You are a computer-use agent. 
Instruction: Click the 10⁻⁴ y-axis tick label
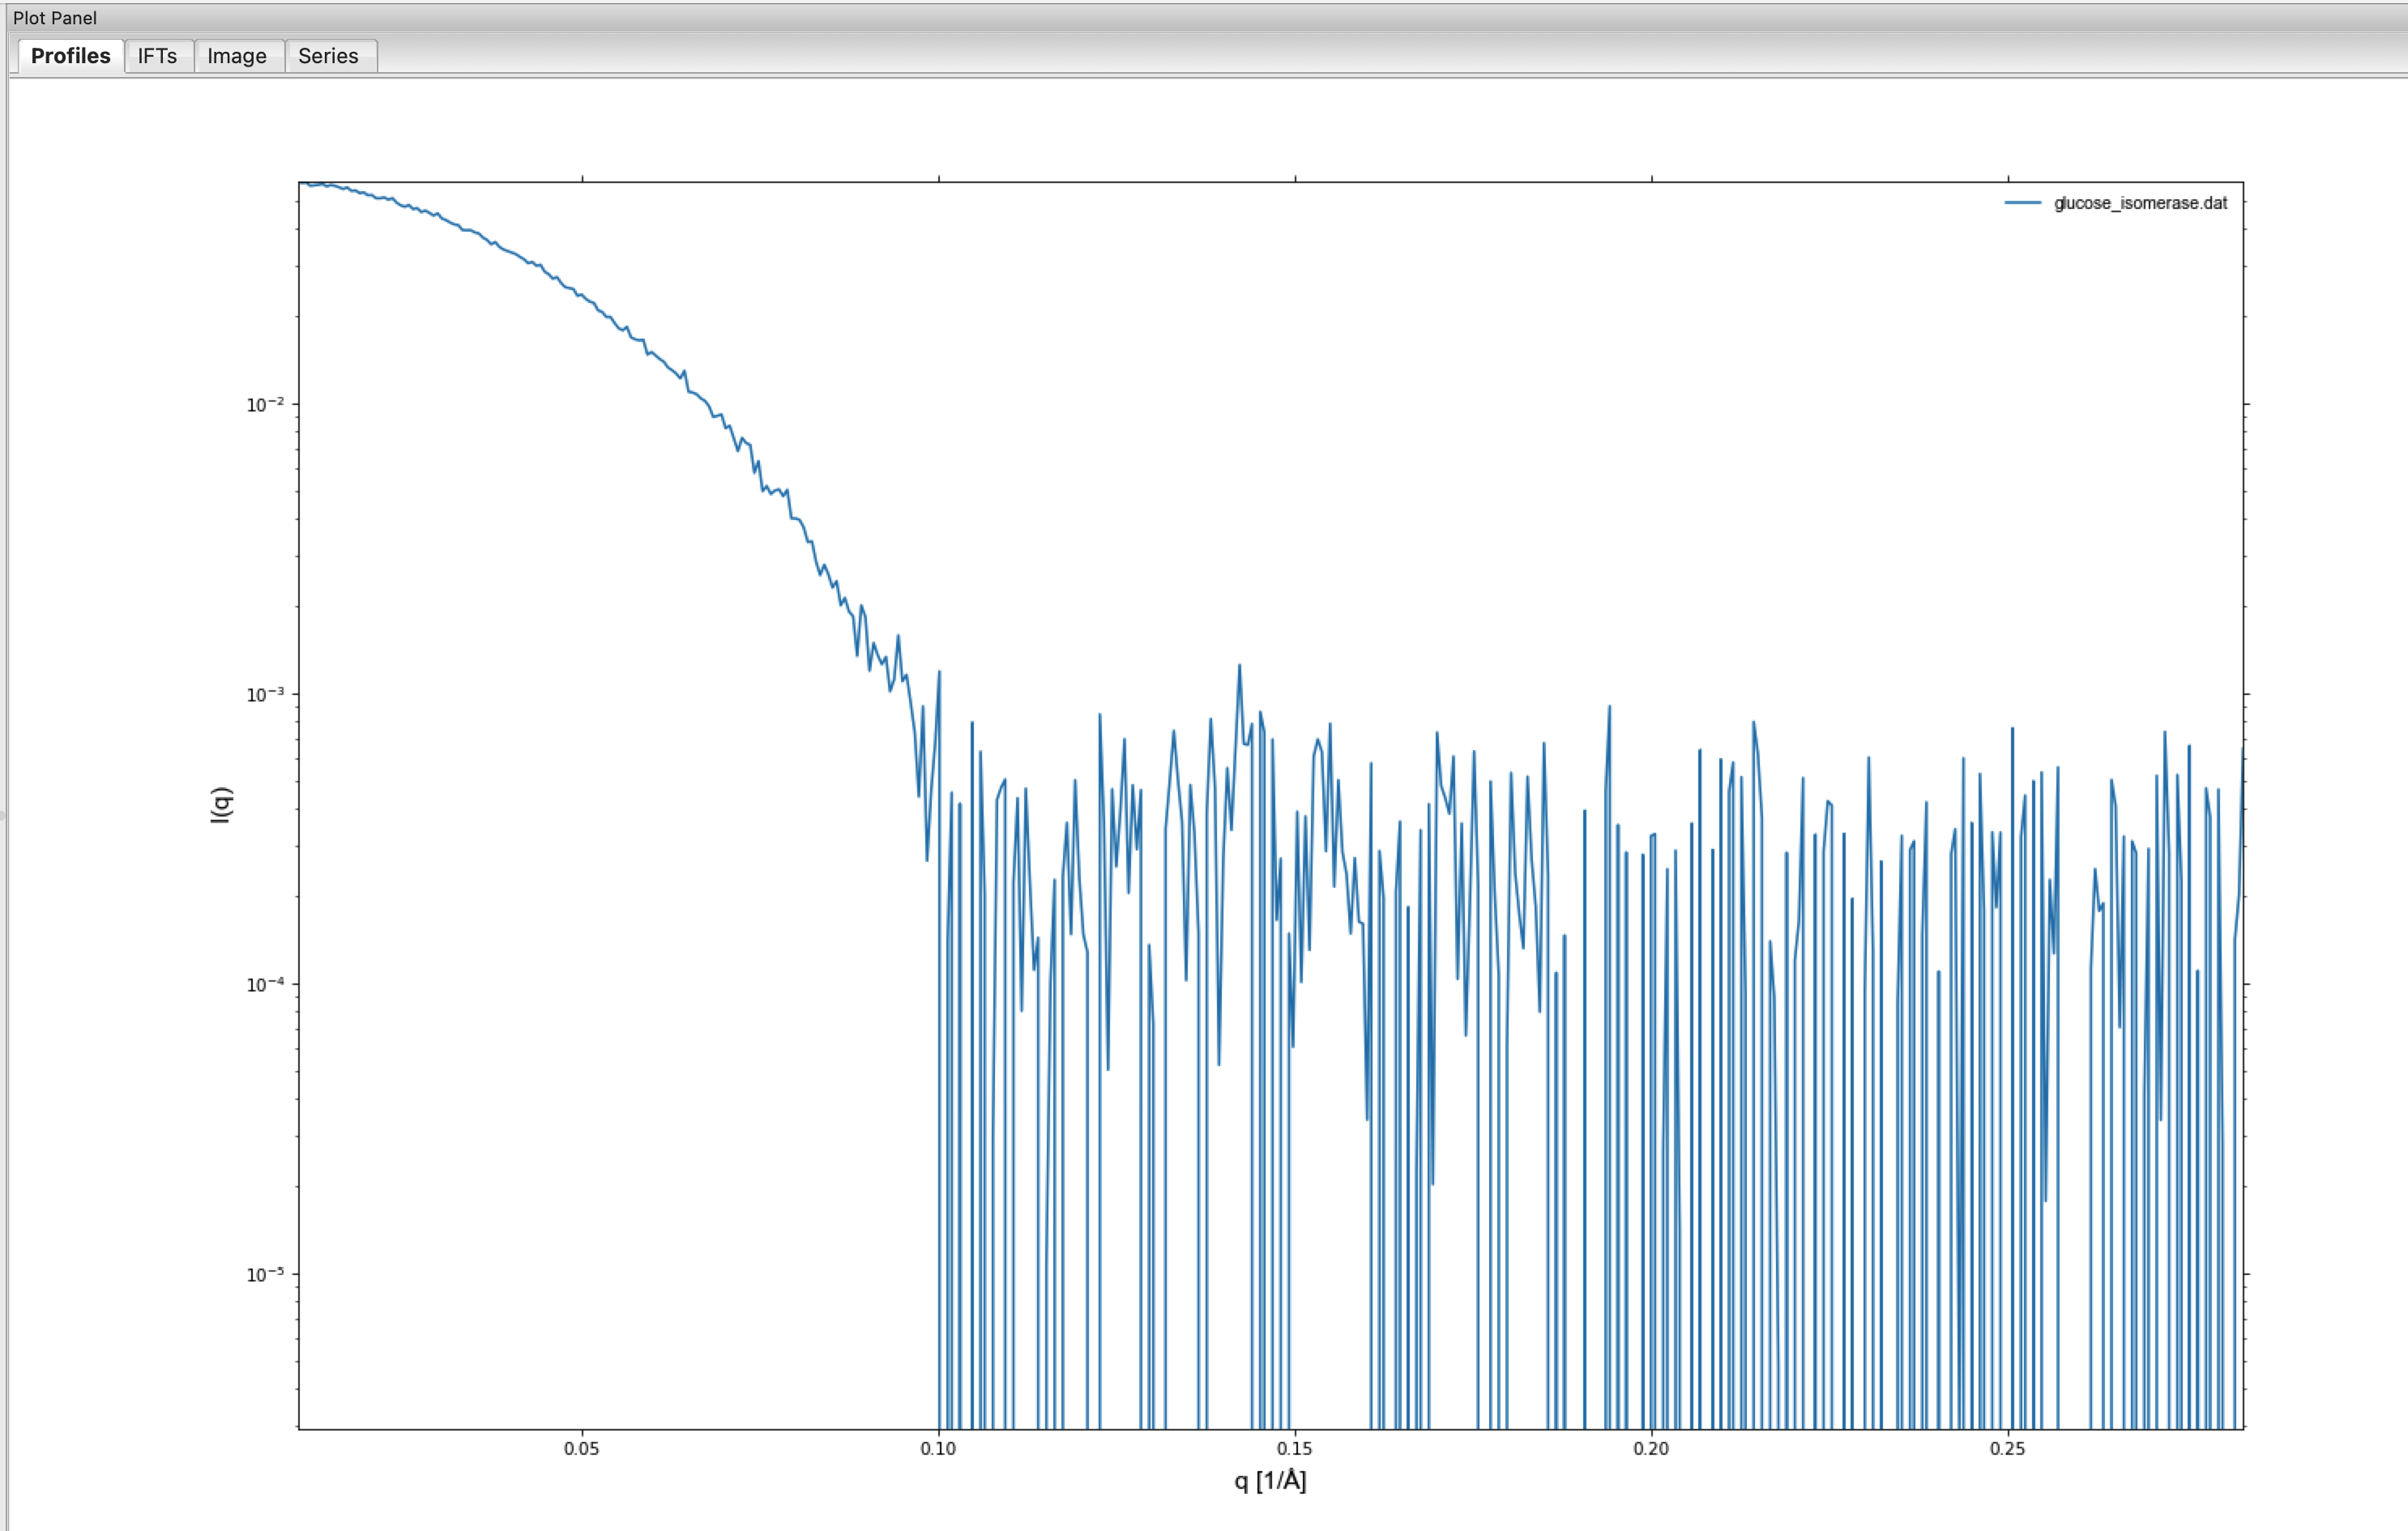tap(265, 984)
